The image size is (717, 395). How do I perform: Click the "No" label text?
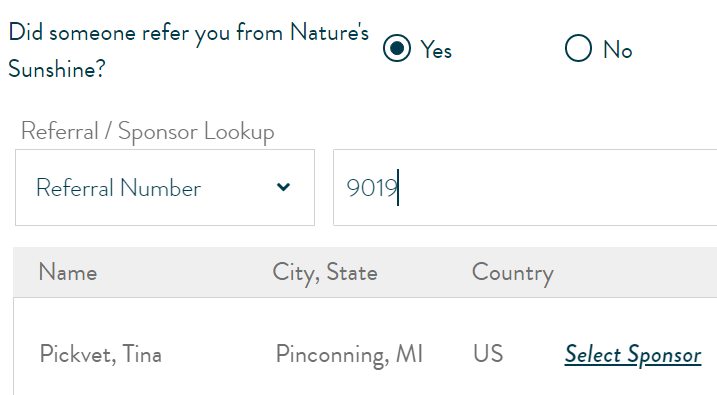[x=617, y=49]
